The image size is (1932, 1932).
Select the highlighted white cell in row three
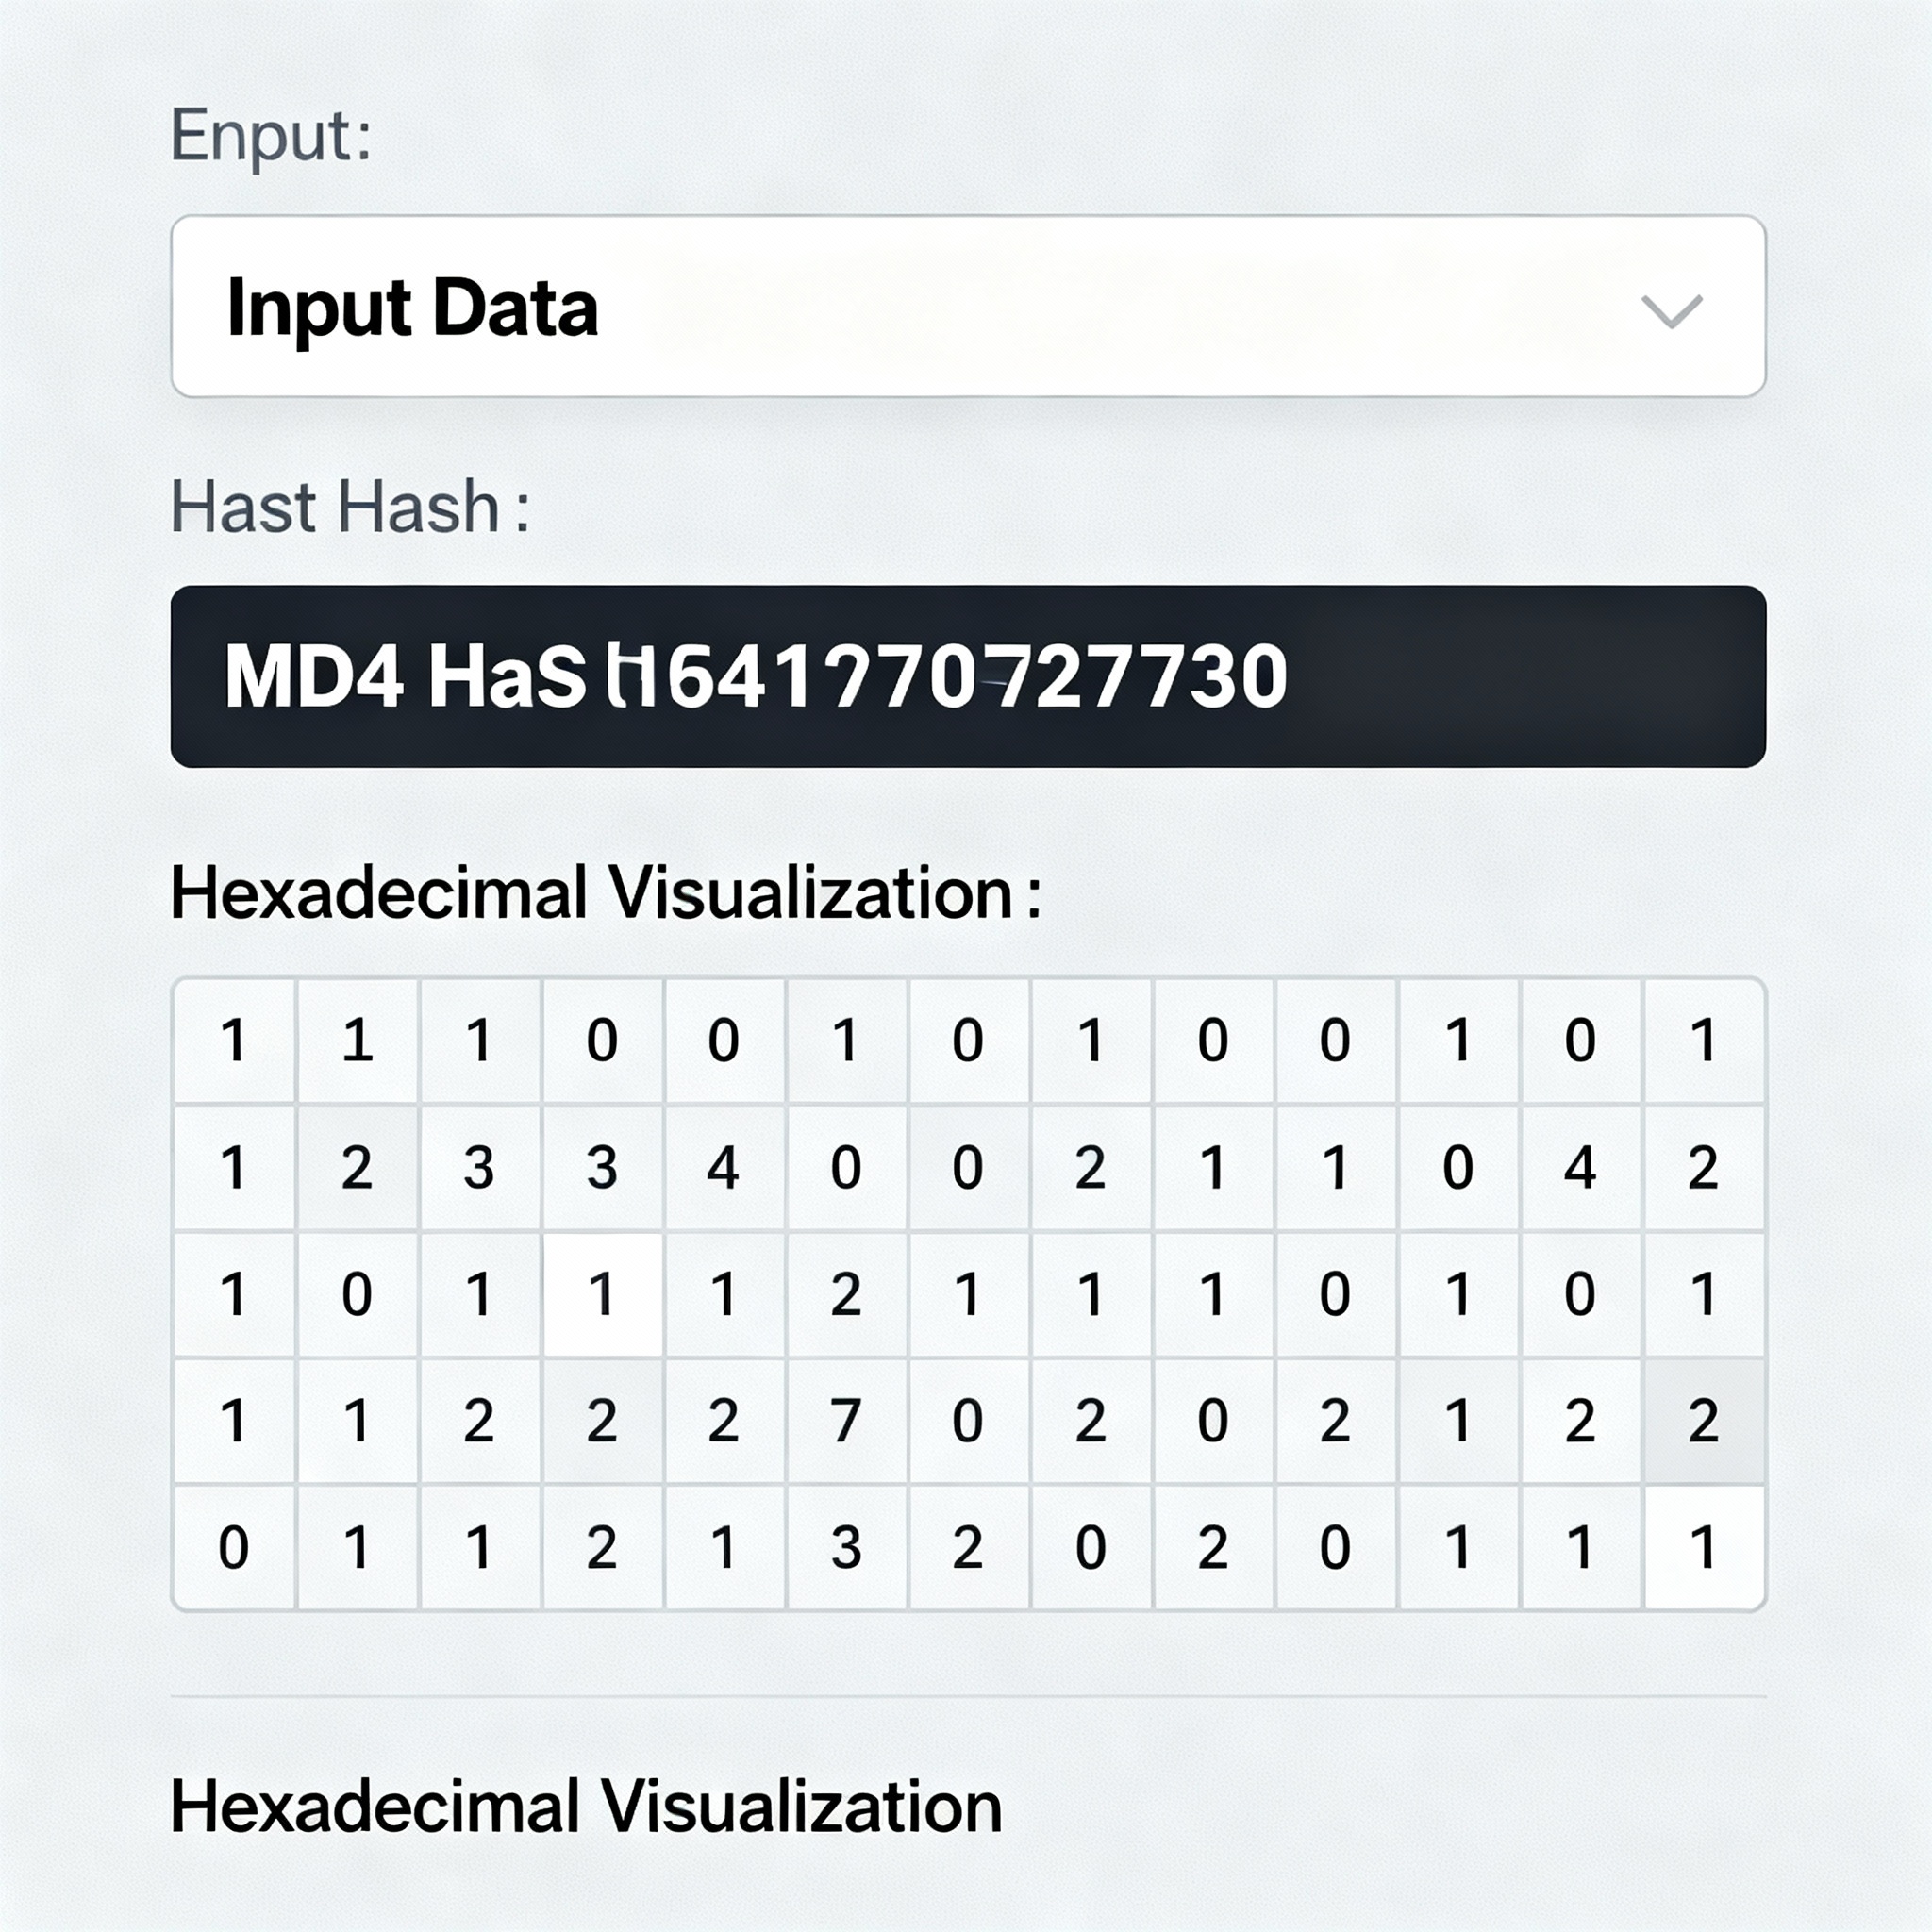tap(602, 1294)
